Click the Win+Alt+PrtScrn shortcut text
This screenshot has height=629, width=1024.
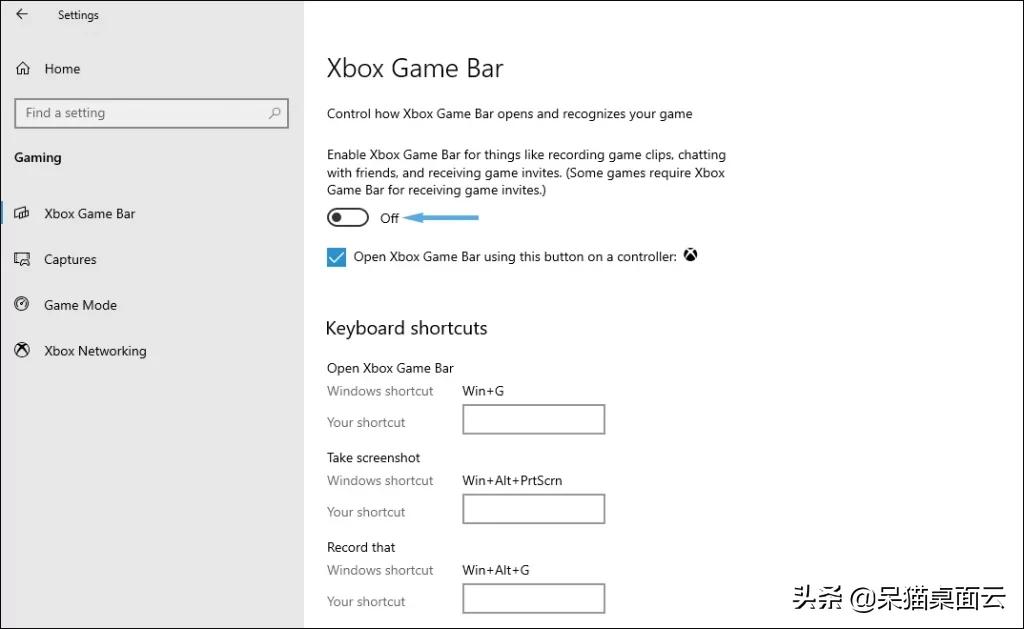point(512,480)
